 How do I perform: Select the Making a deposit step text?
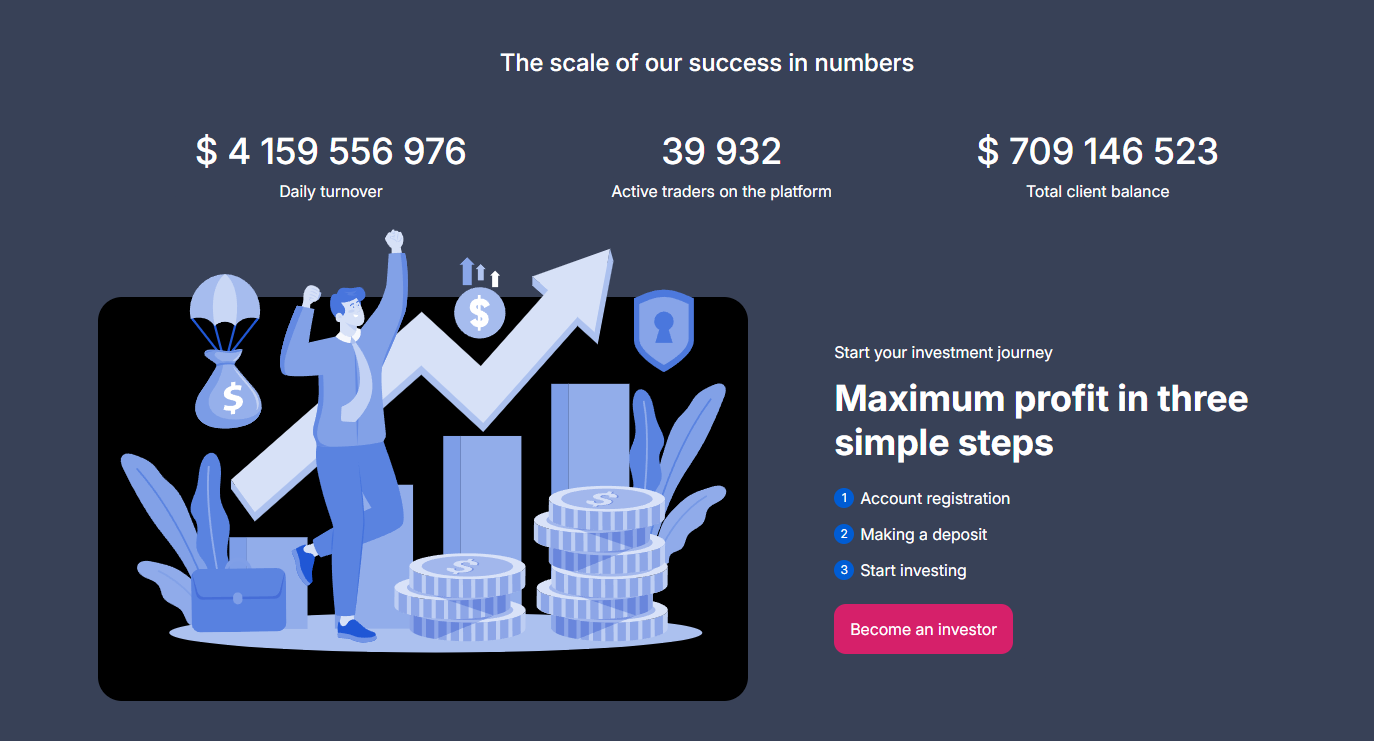point(923,534)
